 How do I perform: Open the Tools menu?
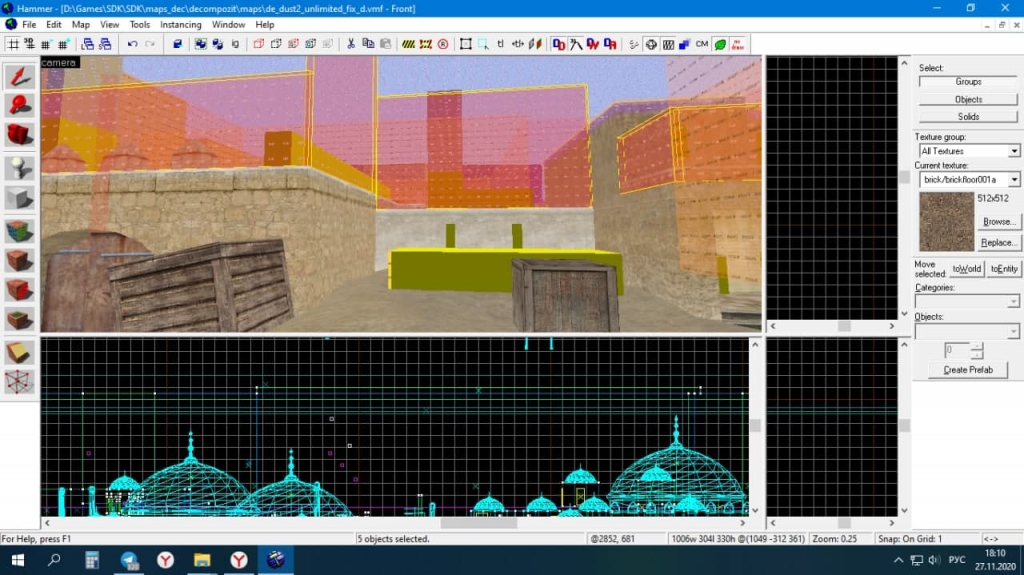pyautogui.click(x=140, y=24)
